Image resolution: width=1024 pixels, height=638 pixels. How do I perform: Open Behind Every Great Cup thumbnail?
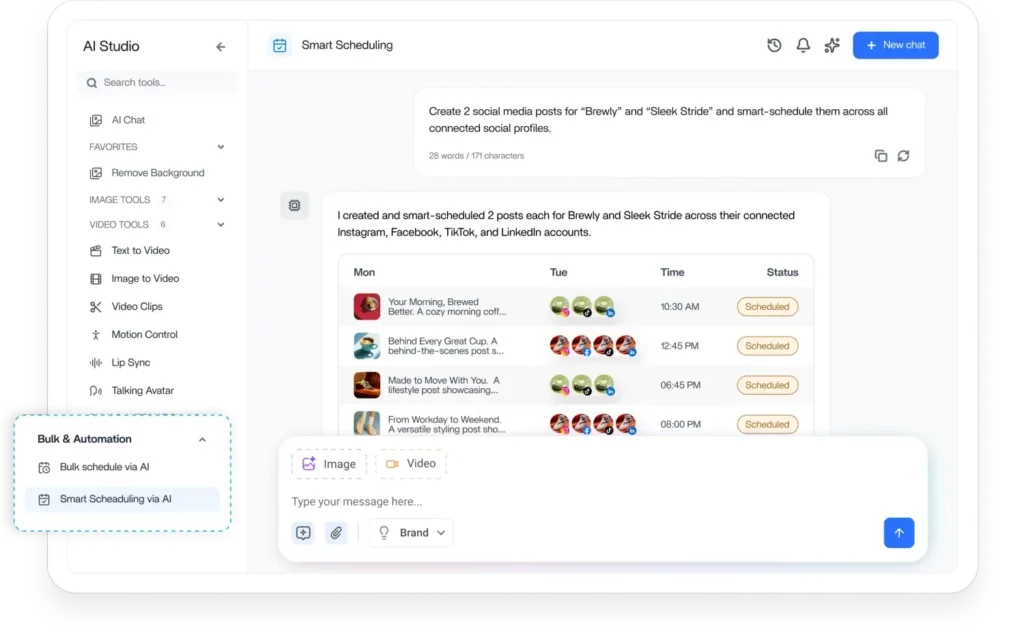366,346
